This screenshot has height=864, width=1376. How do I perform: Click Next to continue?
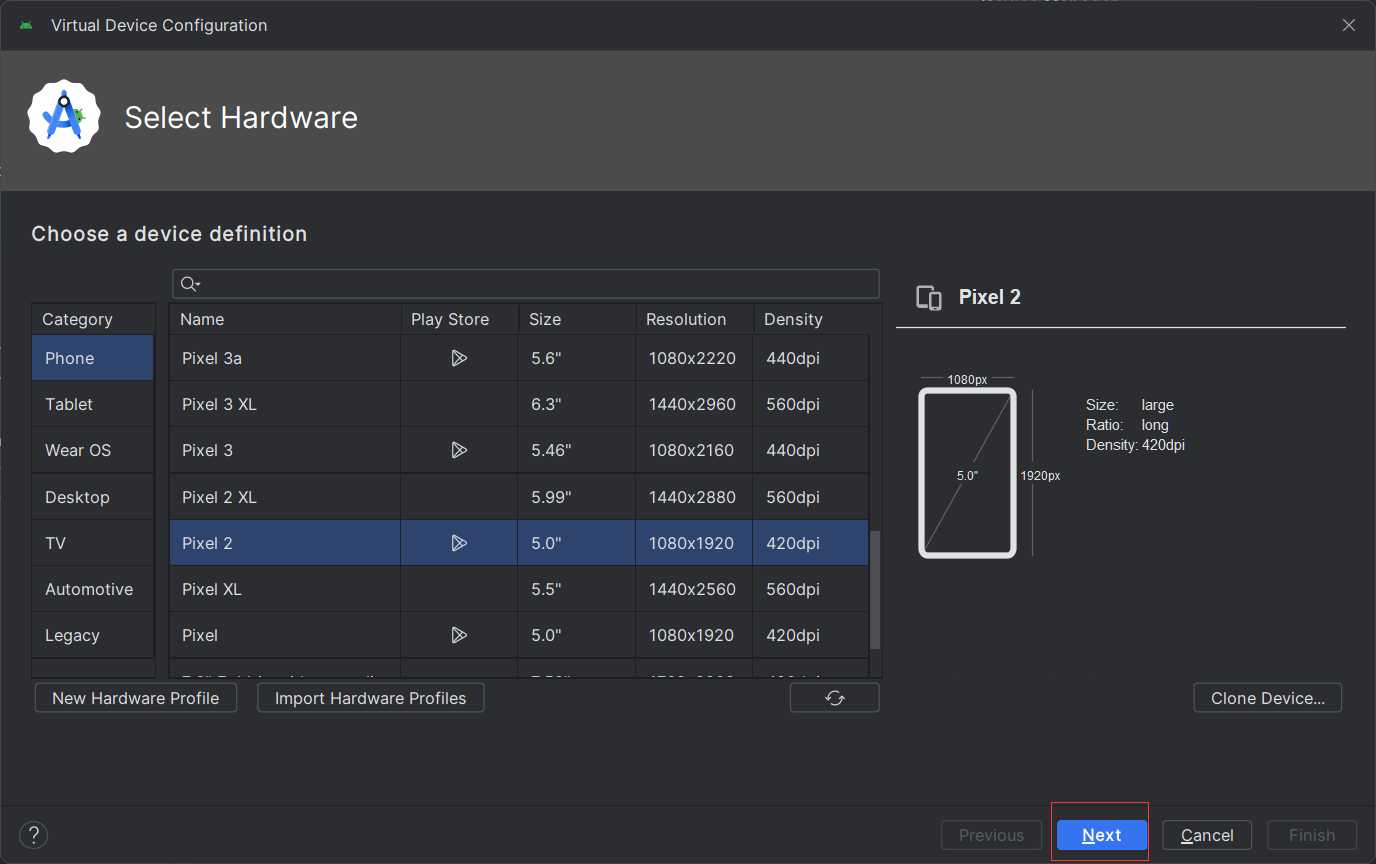click(1101, 835)
